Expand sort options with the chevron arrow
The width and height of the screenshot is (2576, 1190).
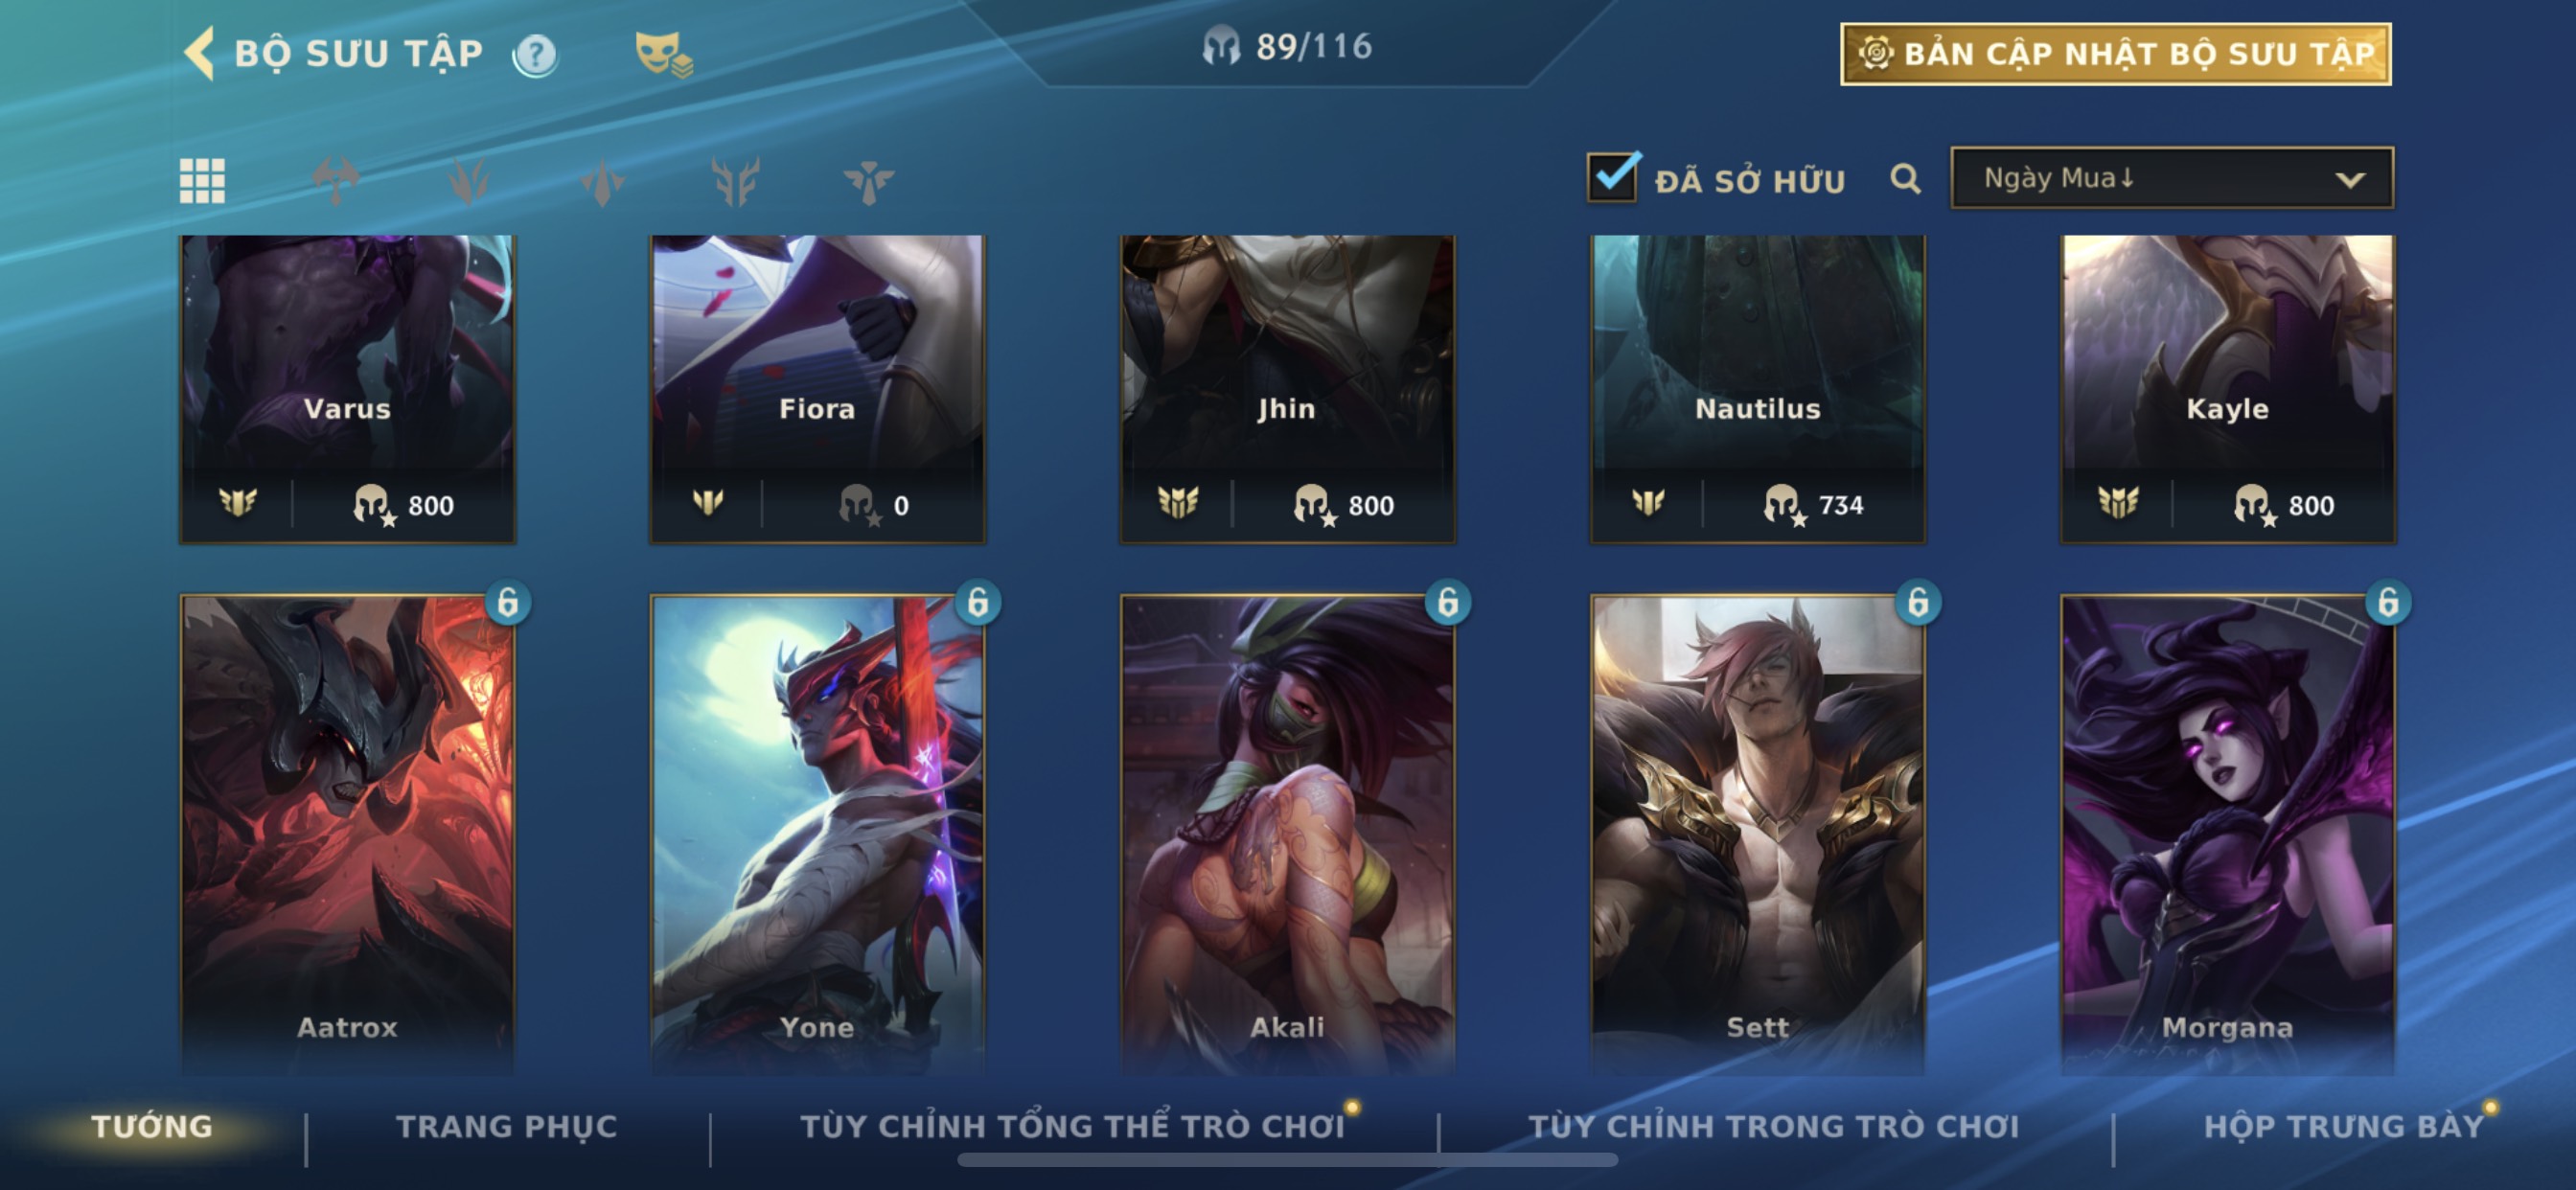tap(2350, 180)
